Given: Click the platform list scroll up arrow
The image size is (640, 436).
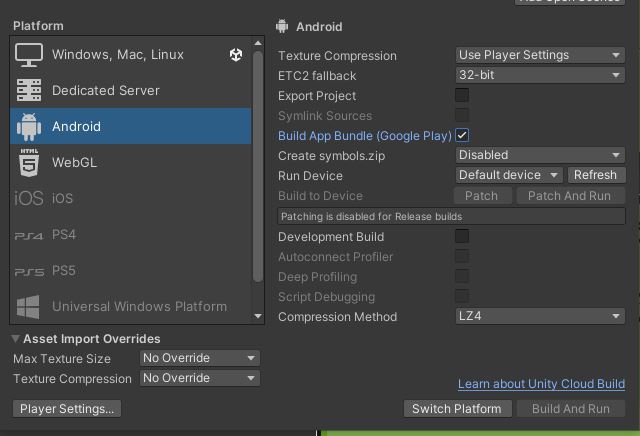Looking at the screenshot, I should (x=258, y=43).
